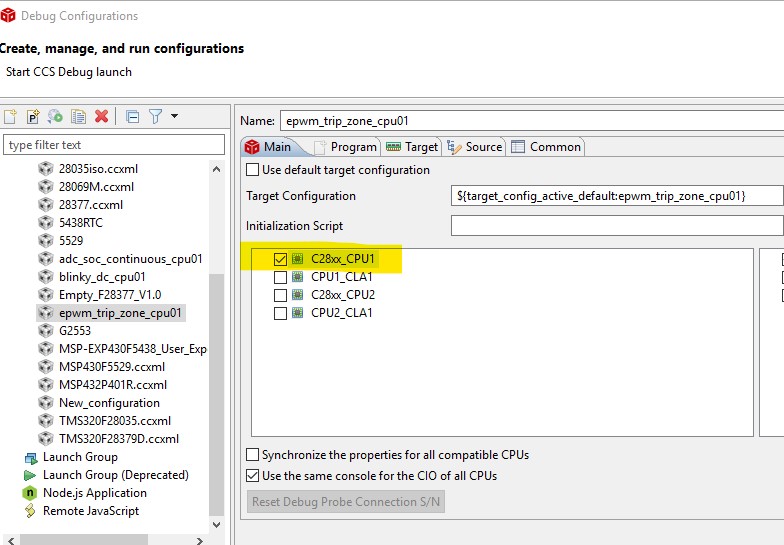Screen dimensions: 784x545
Task: Select Empty_F28377_V1.0 configuration
Action: tap(110, 295)
